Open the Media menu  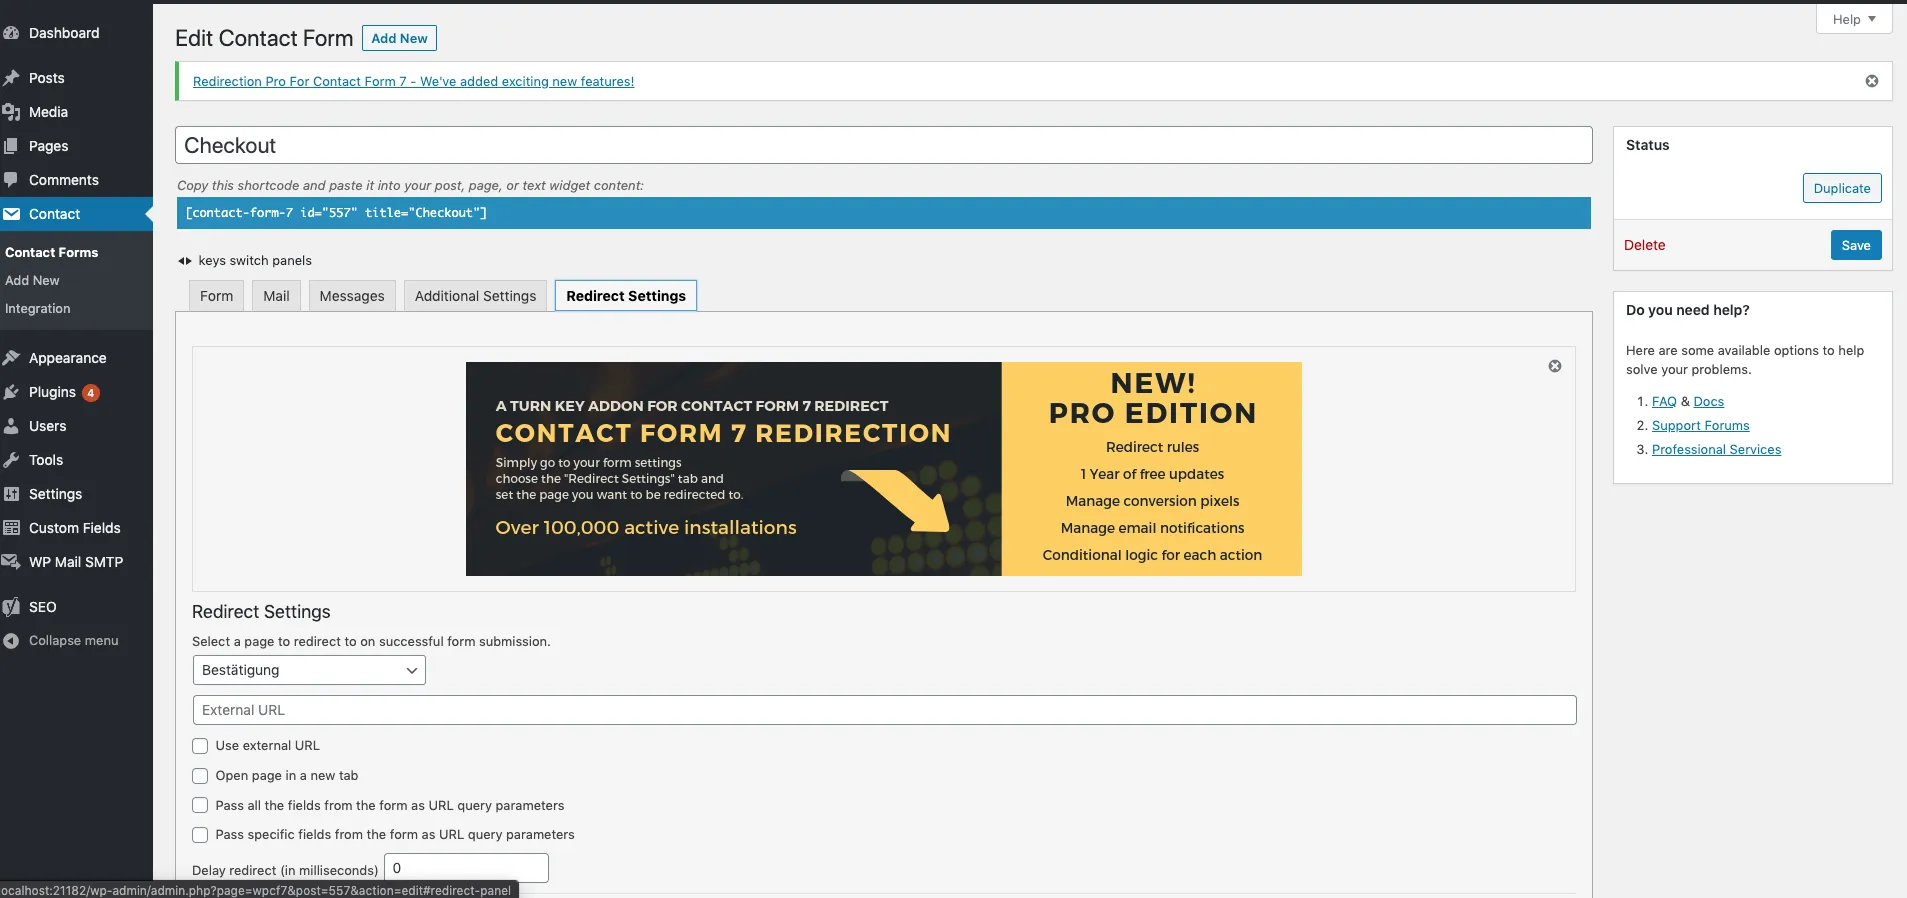48,112
